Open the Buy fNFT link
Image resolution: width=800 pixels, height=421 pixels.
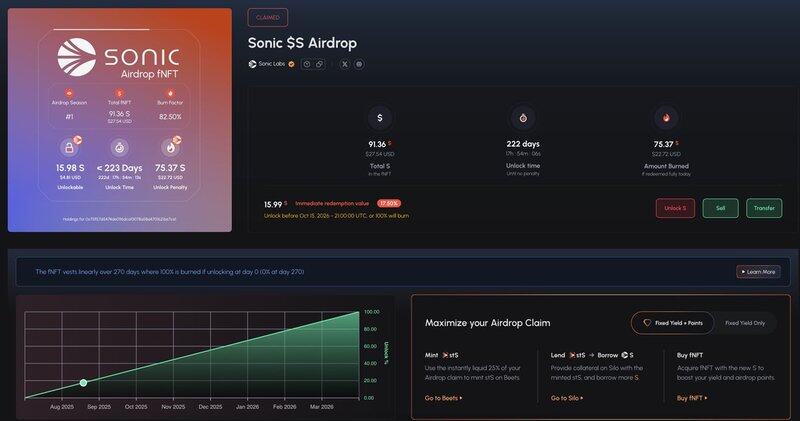click(x=692, y=398)
